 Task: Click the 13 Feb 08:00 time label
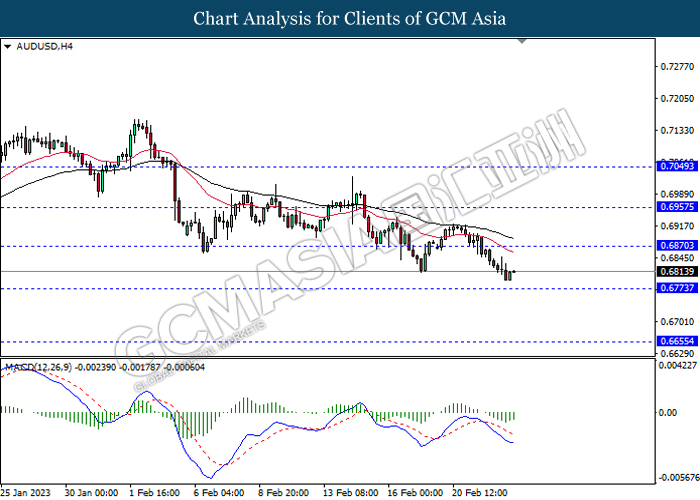[x=350, y=492]
